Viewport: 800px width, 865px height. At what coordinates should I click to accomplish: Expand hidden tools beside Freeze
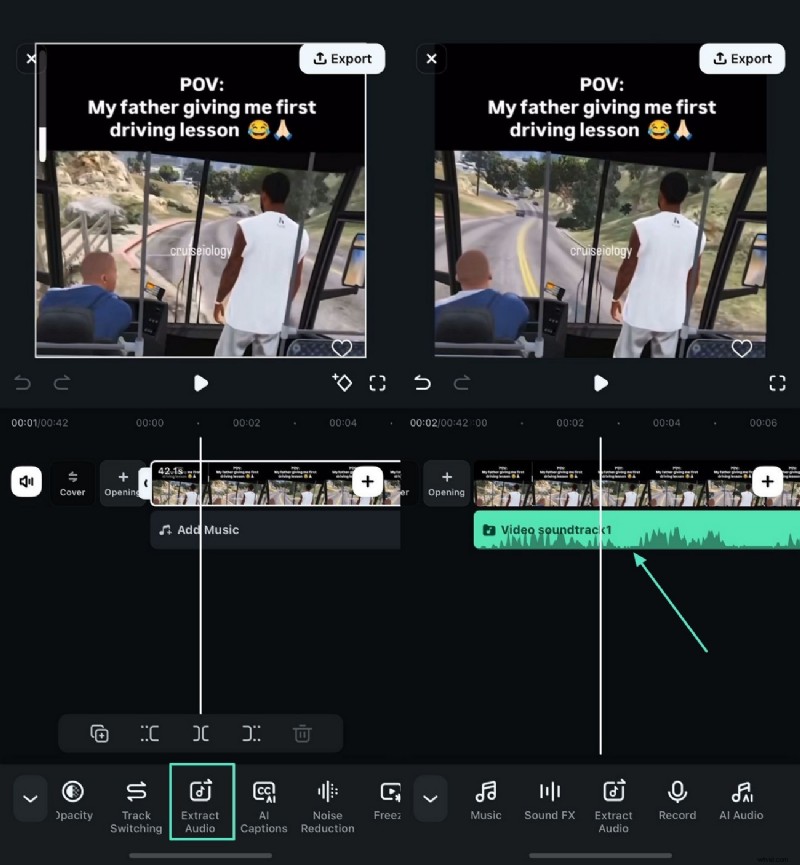tap(430, 798)
